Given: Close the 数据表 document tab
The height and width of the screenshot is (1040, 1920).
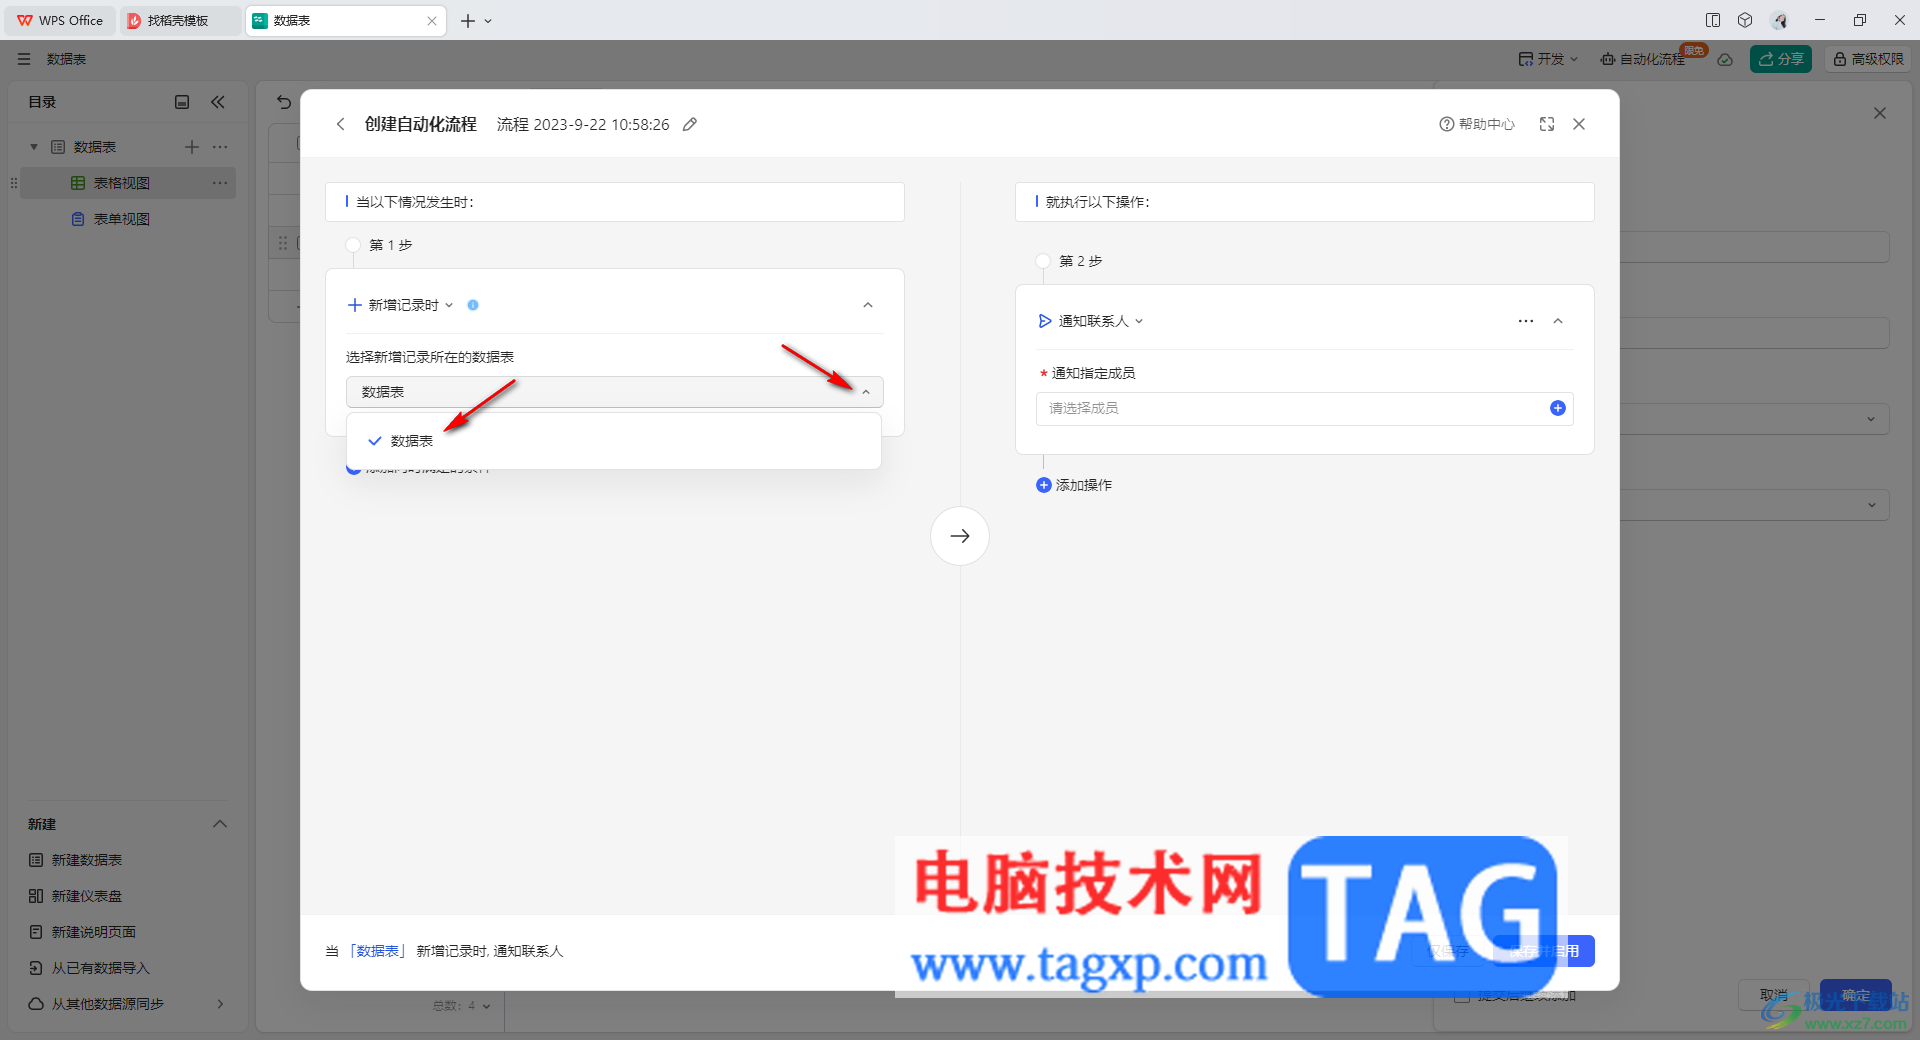Looking at the screenshot, I should pos(432,20).
